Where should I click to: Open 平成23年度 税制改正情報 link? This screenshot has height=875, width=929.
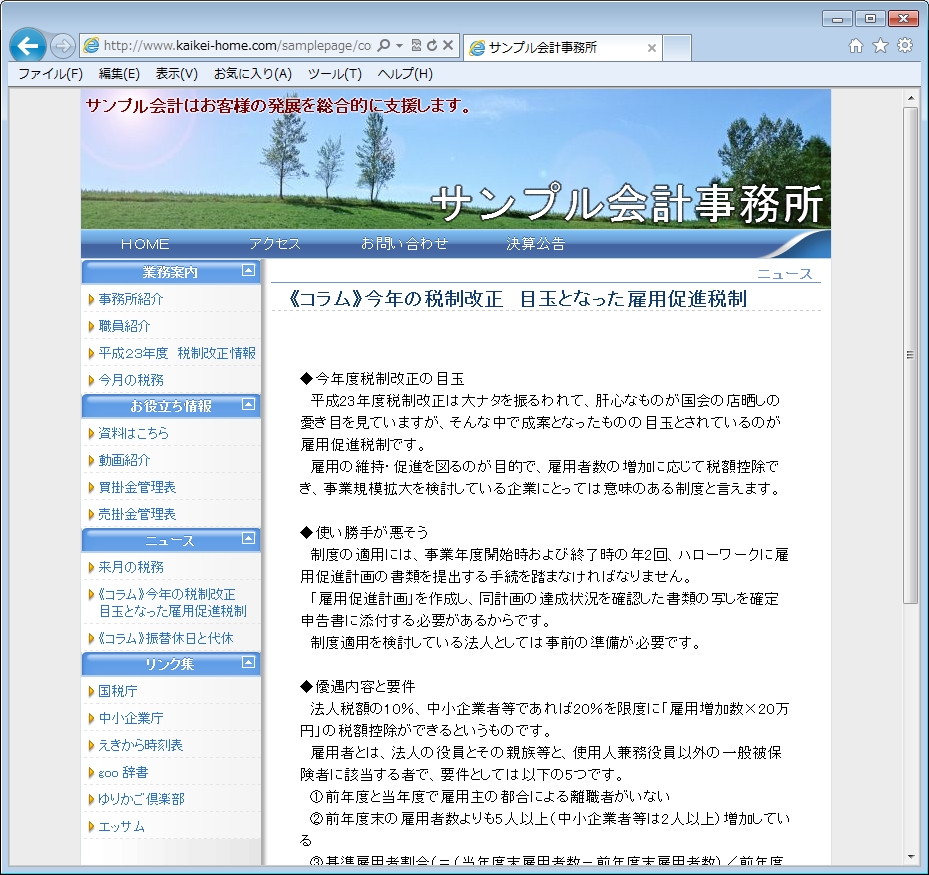pos(177,353)
